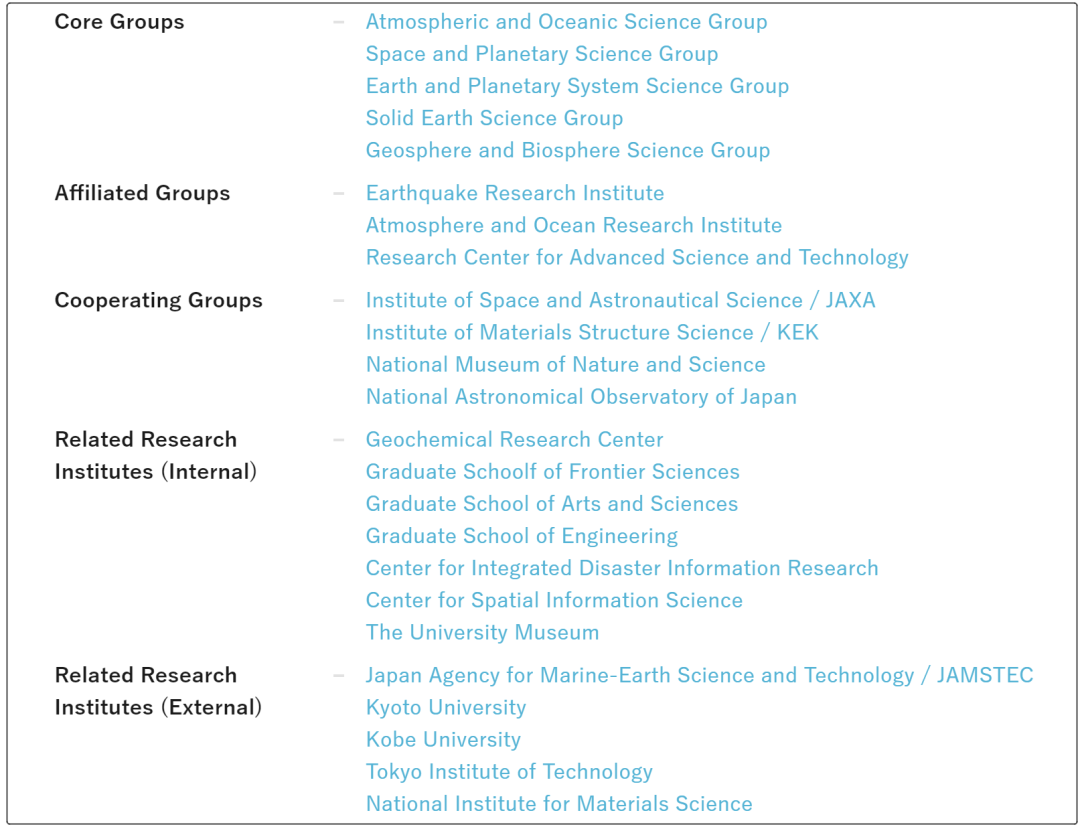Visit Center for Integrated Disaster Information Research

pos(622,567)
